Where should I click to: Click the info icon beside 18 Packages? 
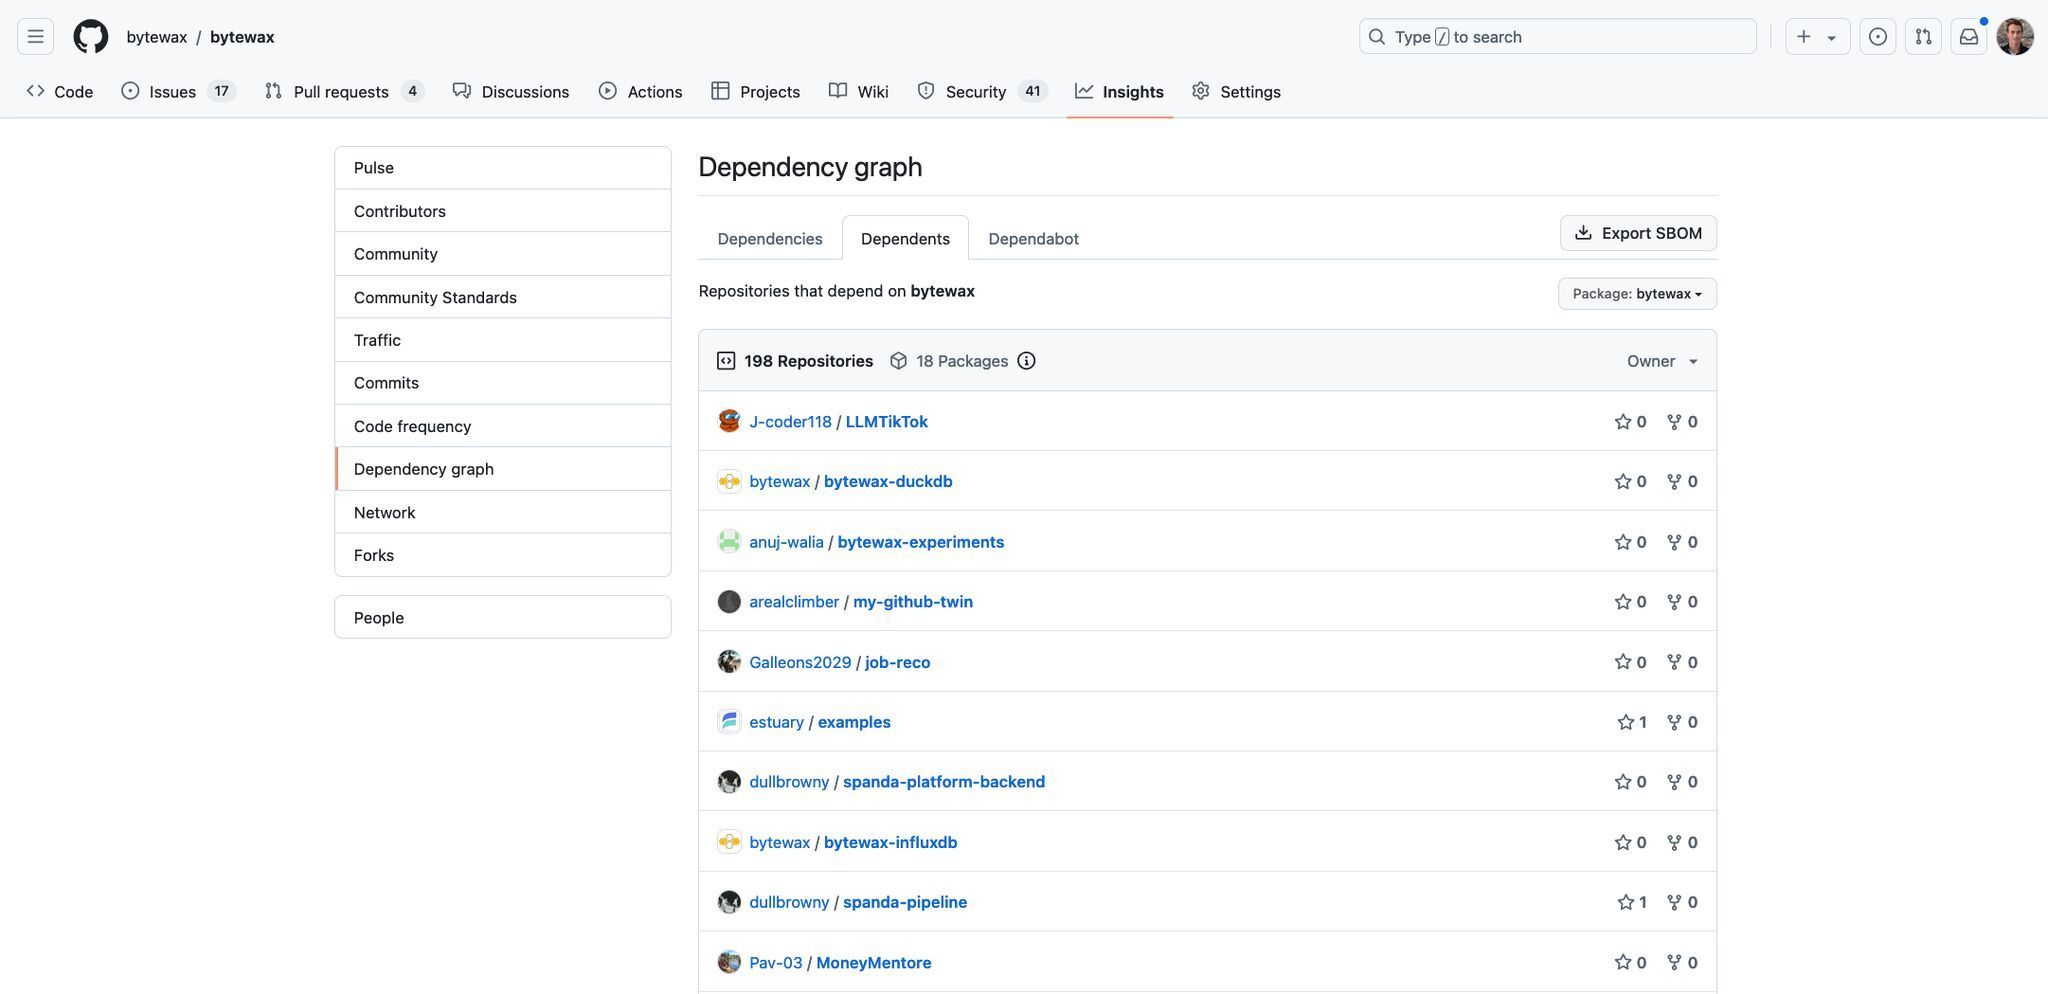pyautogui.click(x=1026, y=361)
